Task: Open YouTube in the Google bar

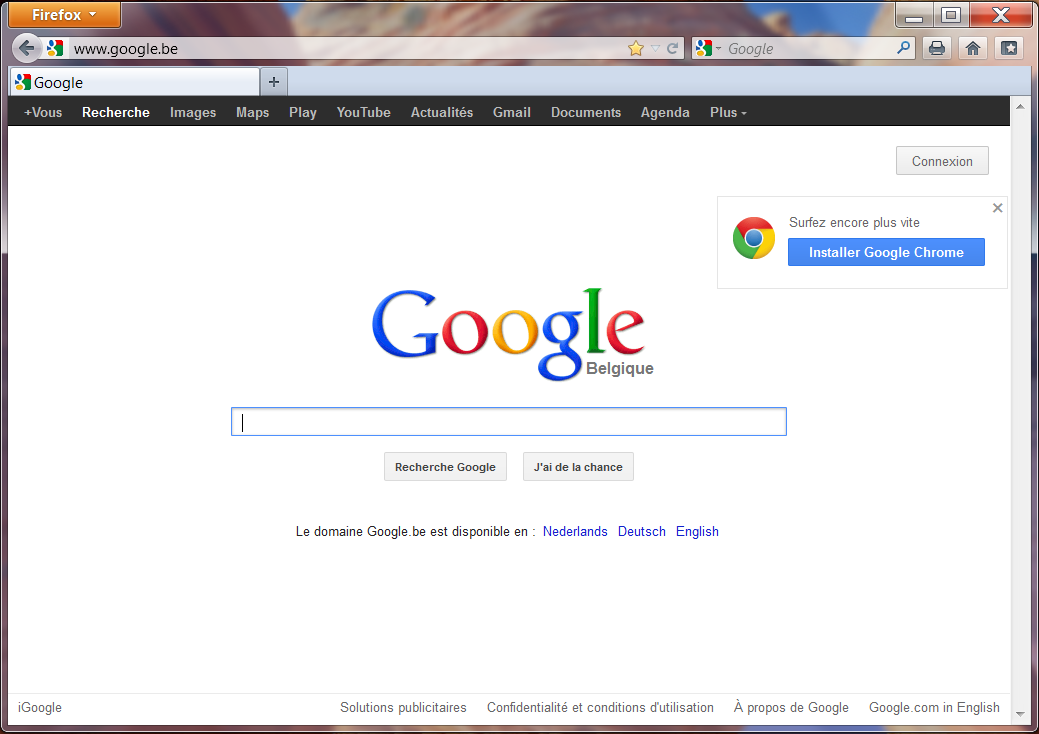Action: click(x=363, y=112)
